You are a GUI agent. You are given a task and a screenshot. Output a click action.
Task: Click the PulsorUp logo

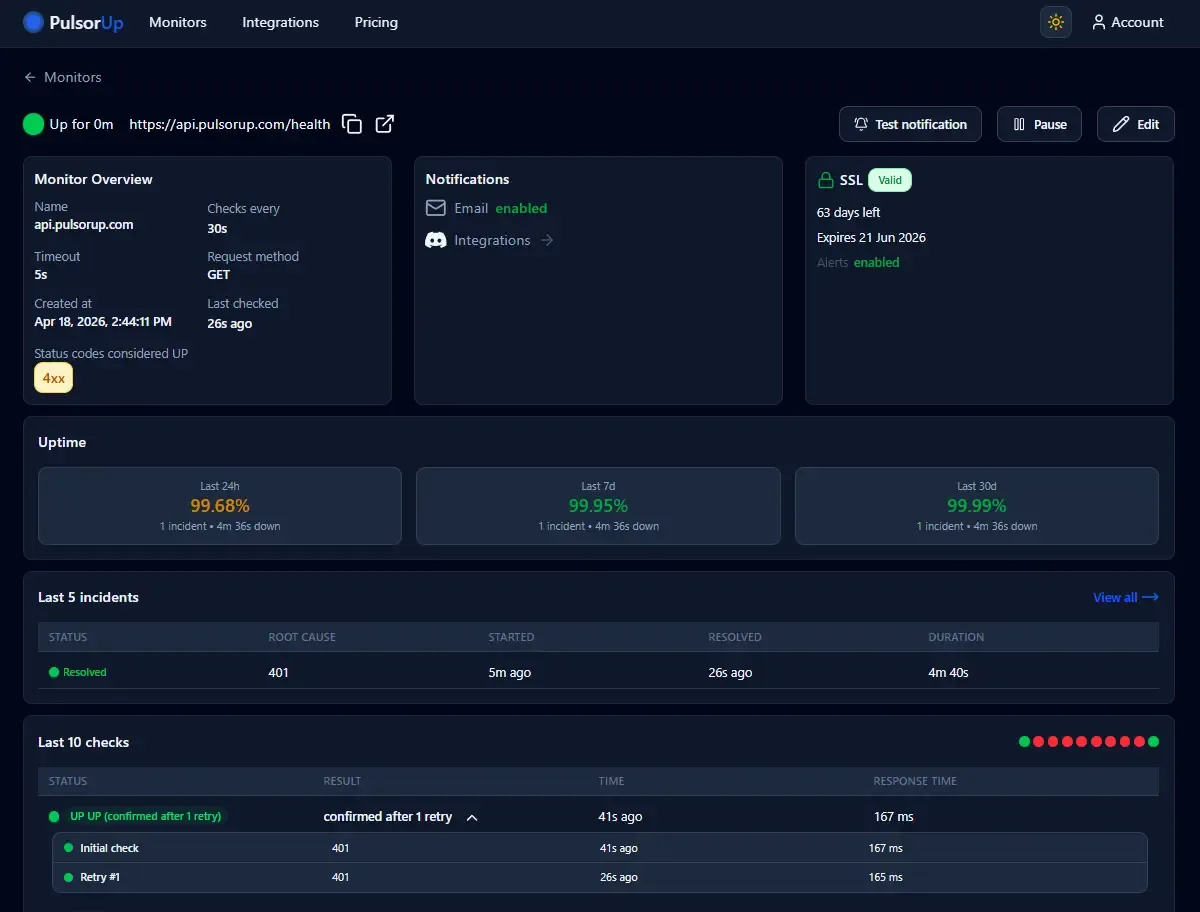click(73, 22)
